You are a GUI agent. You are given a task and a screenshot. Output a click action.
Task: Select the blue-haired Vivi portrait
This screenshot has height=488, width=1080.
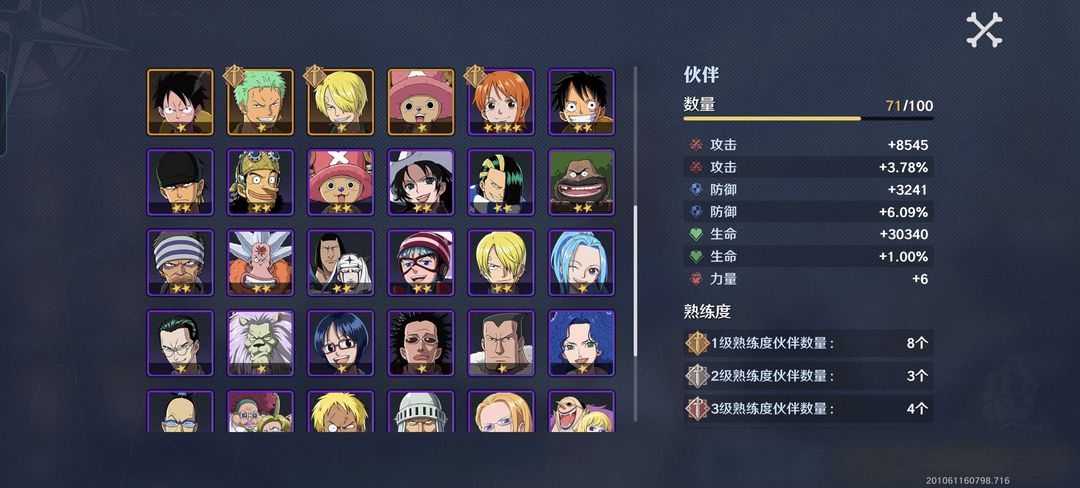[581, 262]
